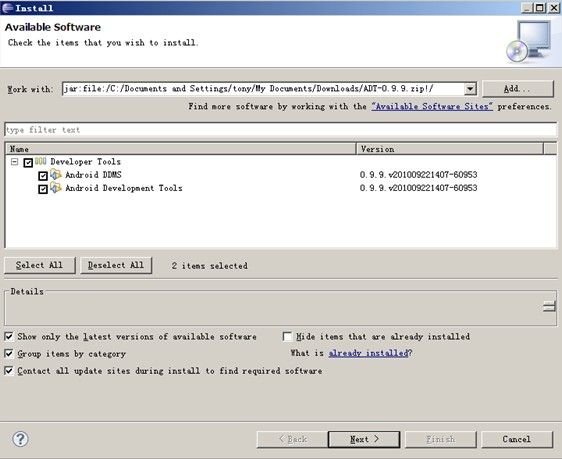Select the Android DDMS row label
This screenshot has height=459, width=562.
(93, 174)
